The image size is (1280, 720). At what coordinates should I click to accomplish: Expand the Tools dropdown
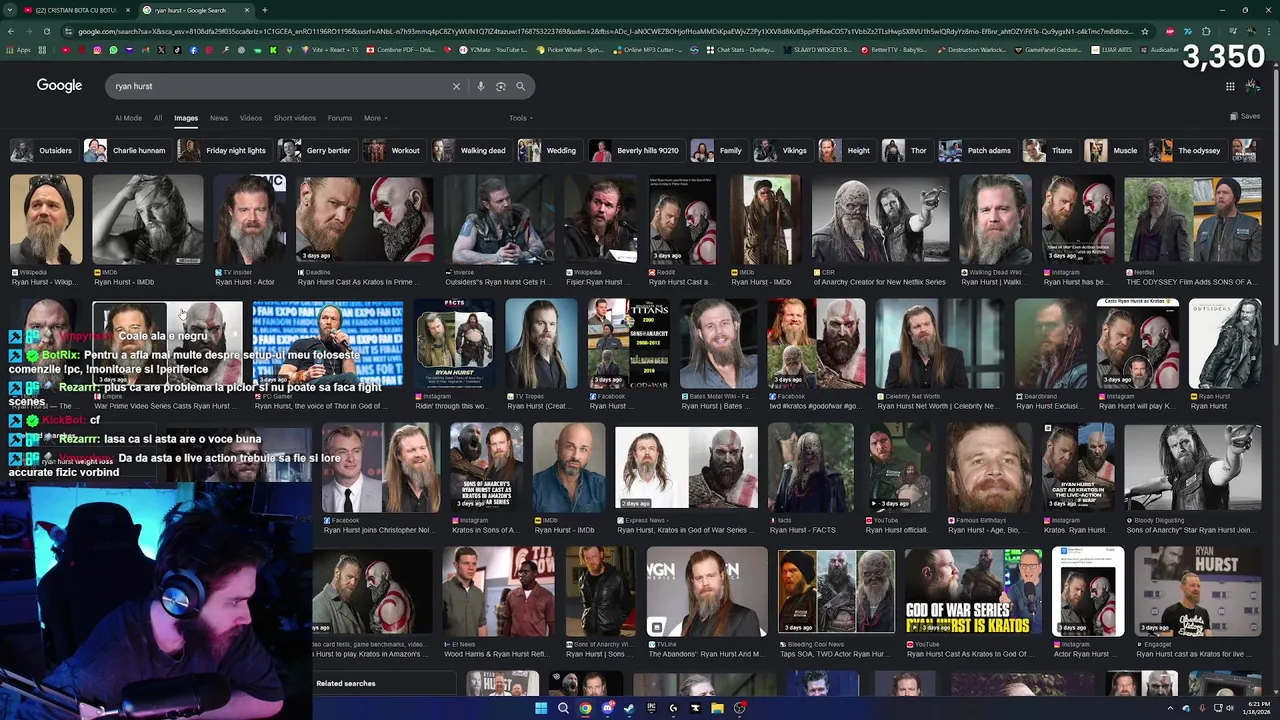(520, 118)
